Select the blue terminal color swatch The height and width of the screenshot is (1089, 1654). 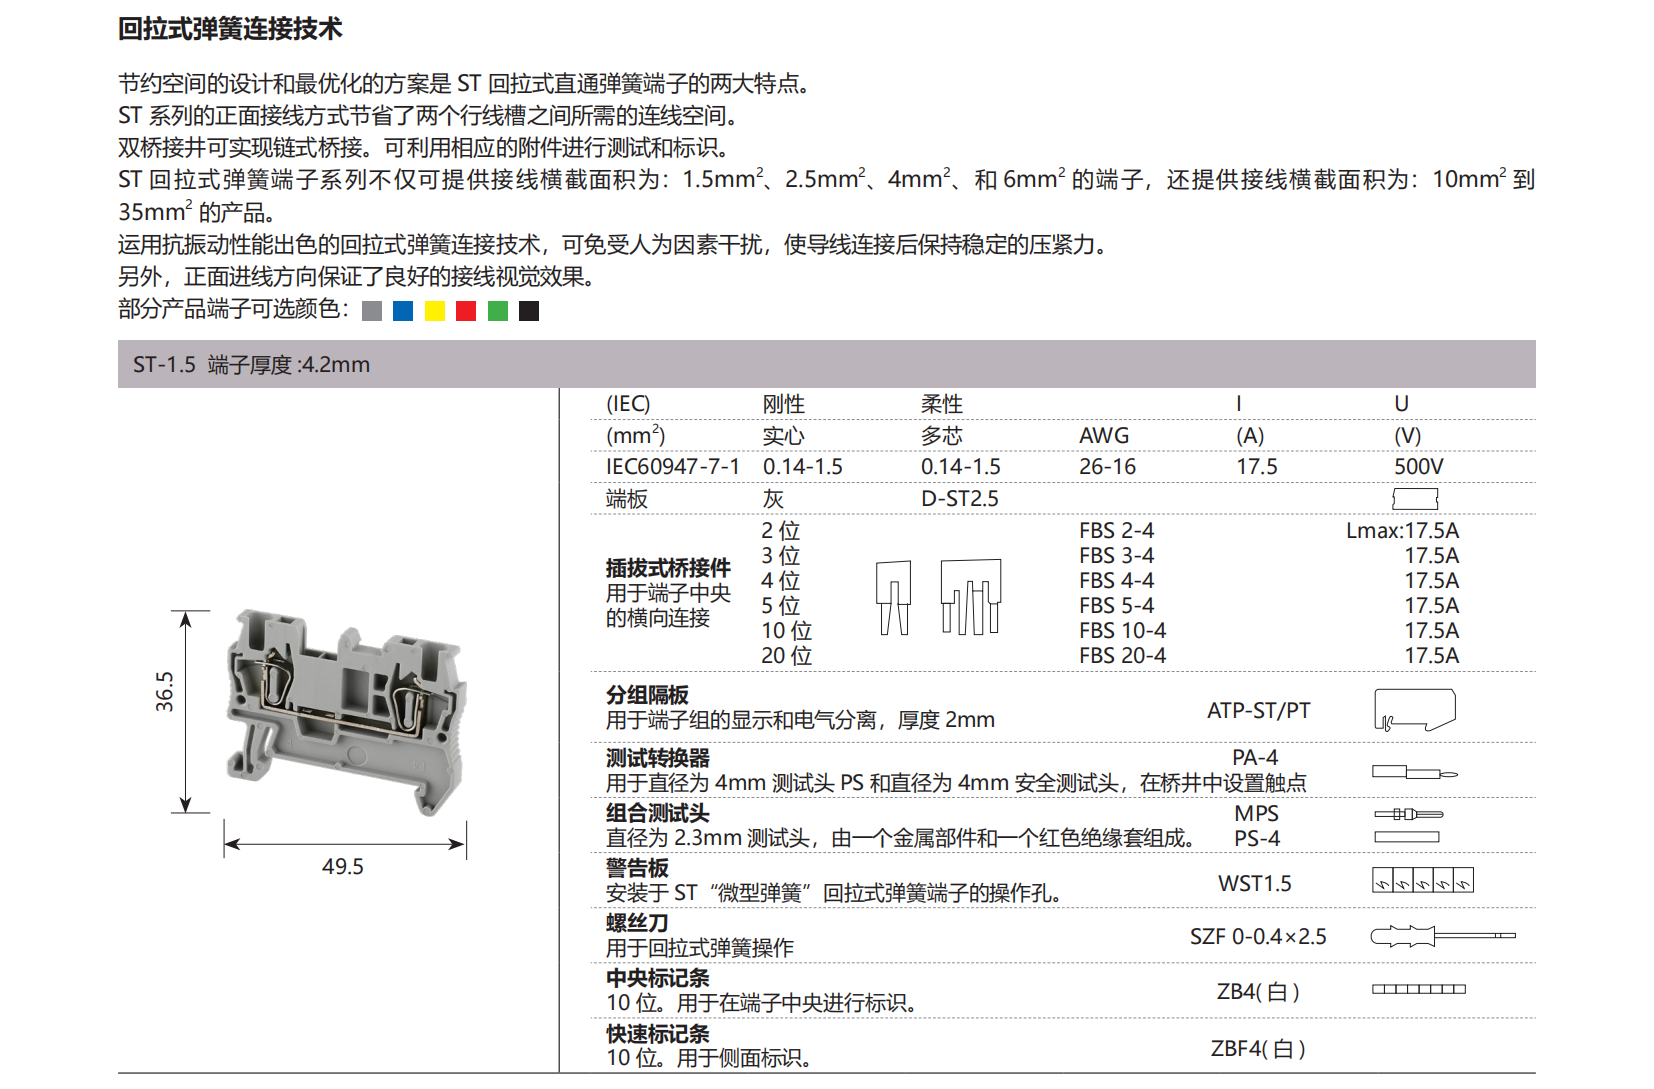(x=402, y=311)
